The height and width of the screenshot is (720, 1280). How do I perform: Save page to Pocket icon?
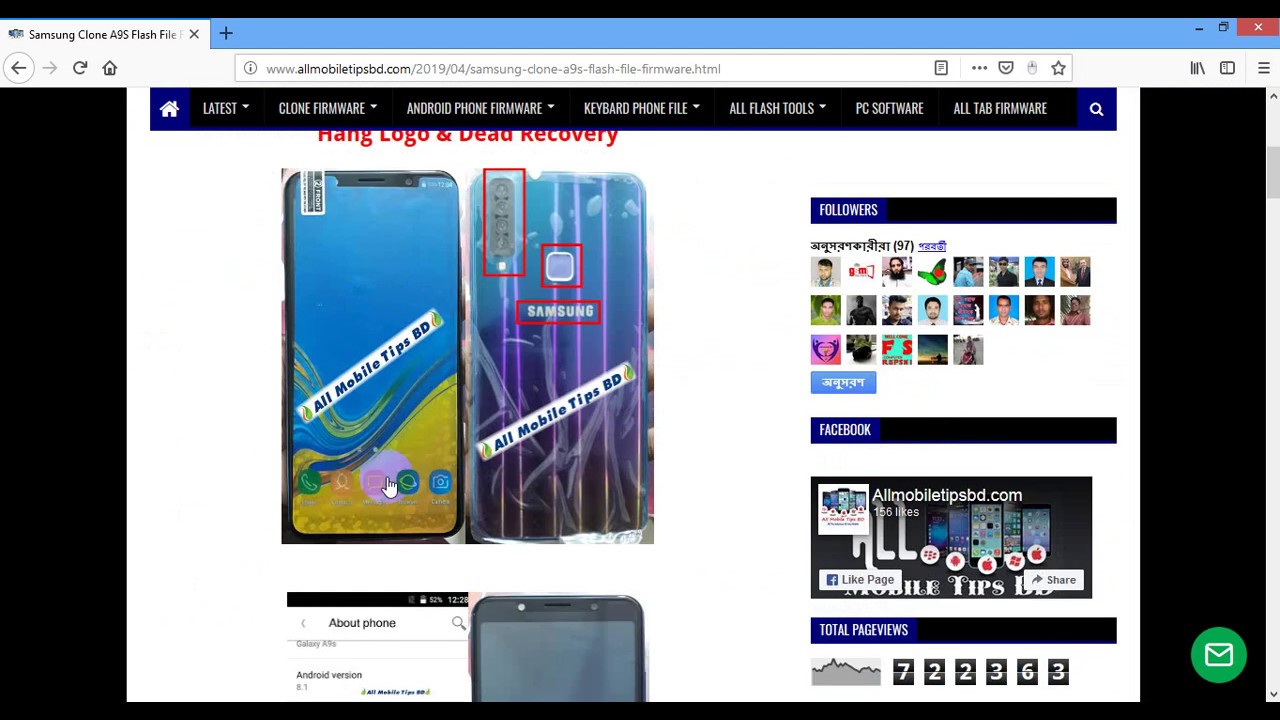(1006, 68)
